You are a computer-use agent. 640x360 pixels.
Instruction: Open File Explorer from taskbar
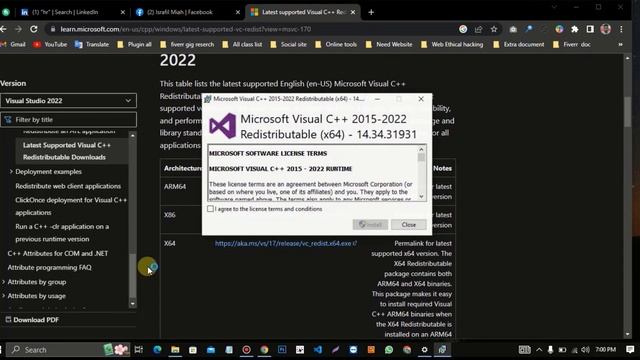[x=175, y=349]
